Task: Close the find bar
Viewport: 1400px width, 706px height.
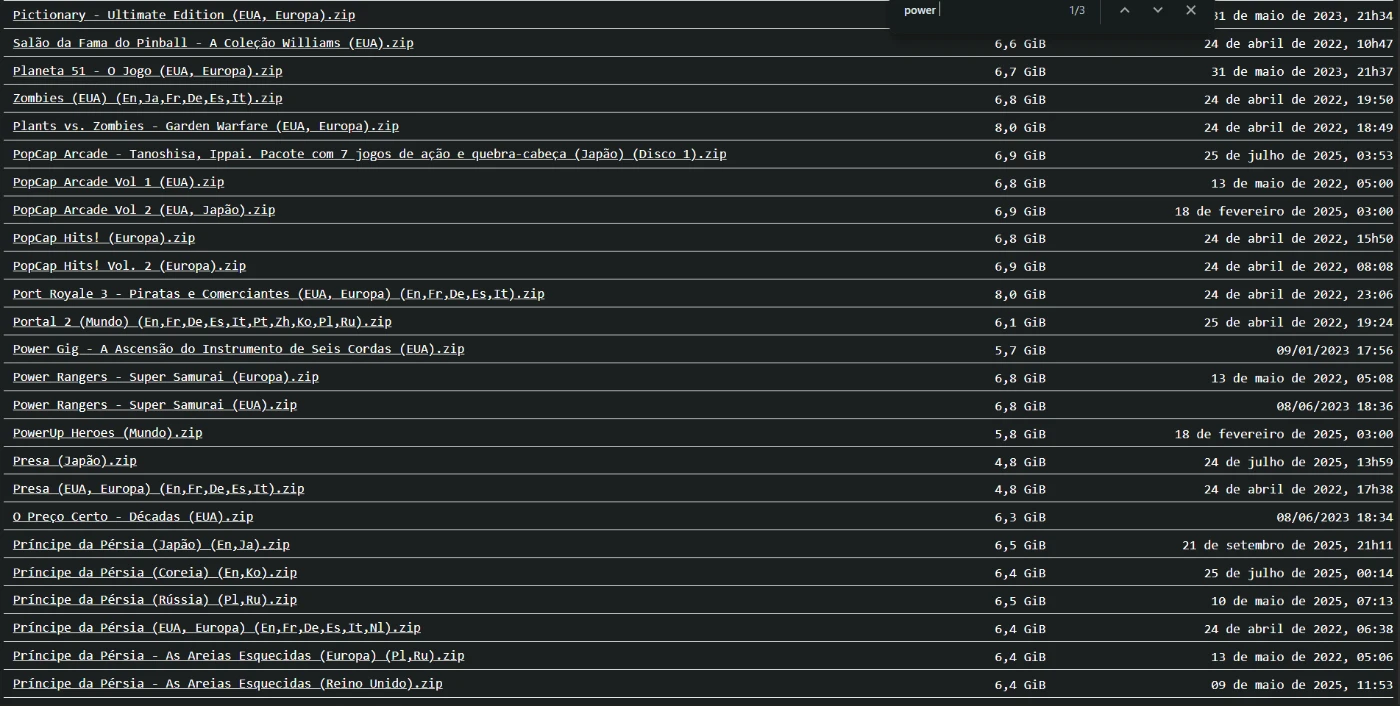Action: pyautogui.click(x=1190, y=10)
